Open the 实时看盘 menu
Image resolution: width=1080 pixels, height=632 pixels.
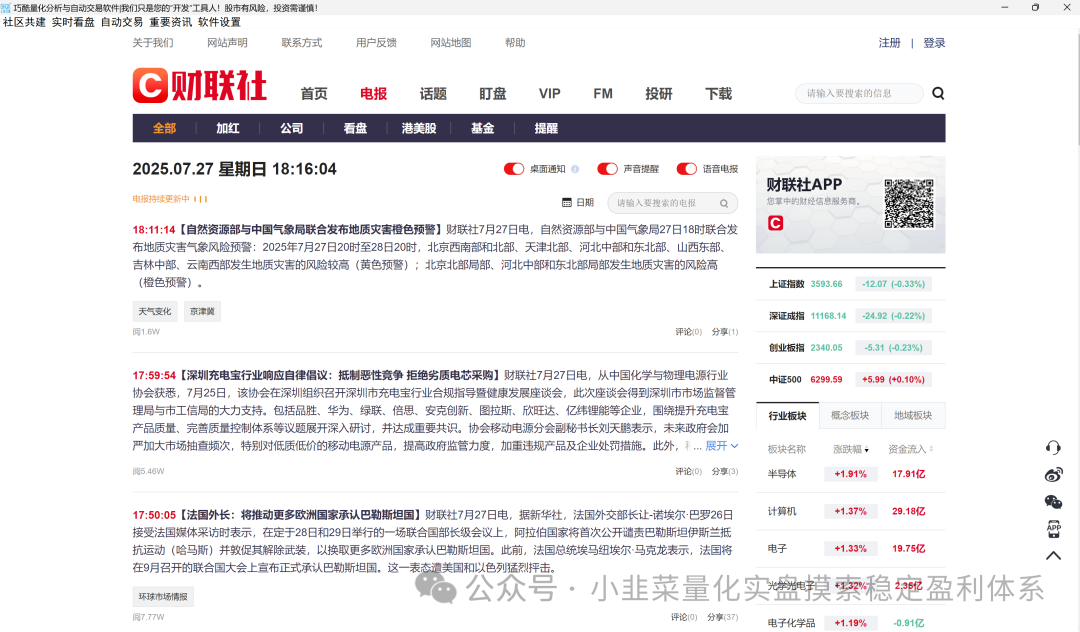pyautogui.click(x=73, y=22)
